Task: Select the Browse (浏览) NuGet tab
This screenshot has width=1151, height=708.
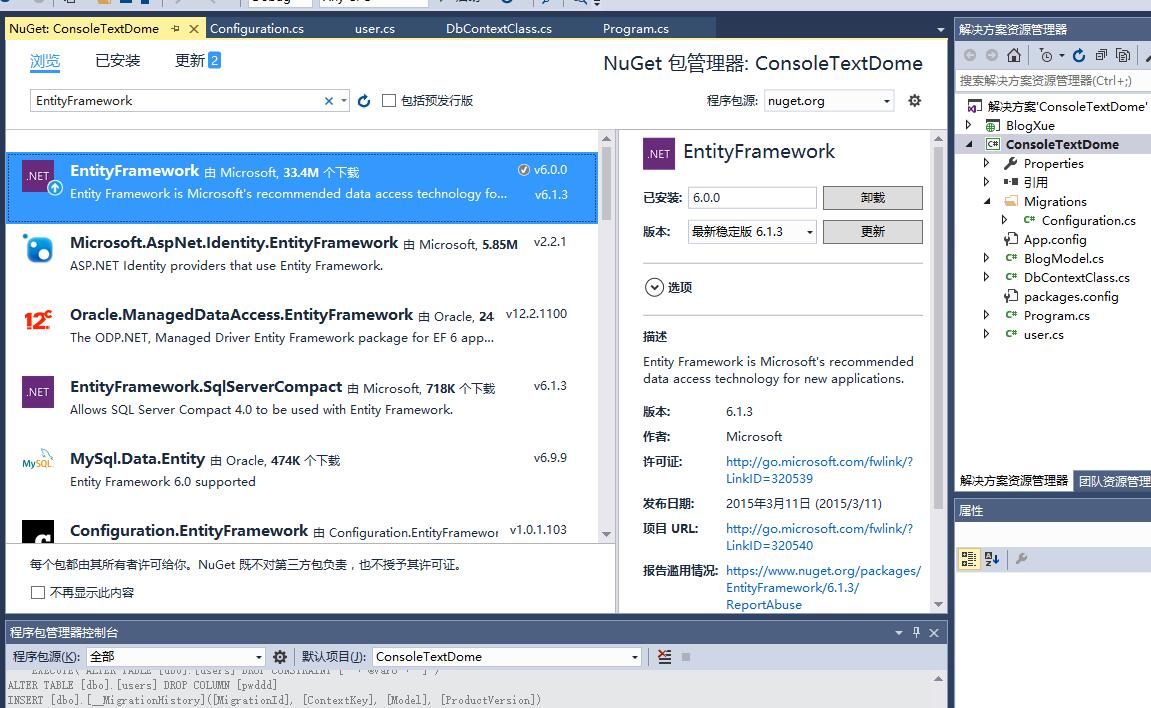Action: [x=45, y=61]
